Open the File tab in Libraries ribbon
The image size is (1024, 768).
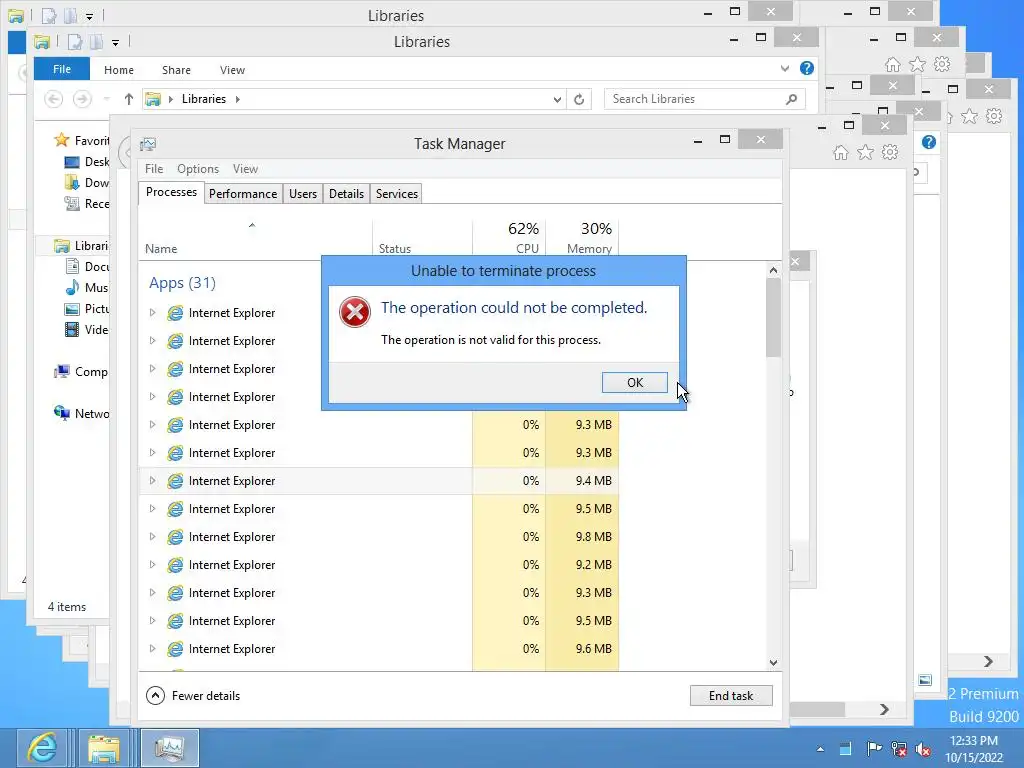coord(62,69)
